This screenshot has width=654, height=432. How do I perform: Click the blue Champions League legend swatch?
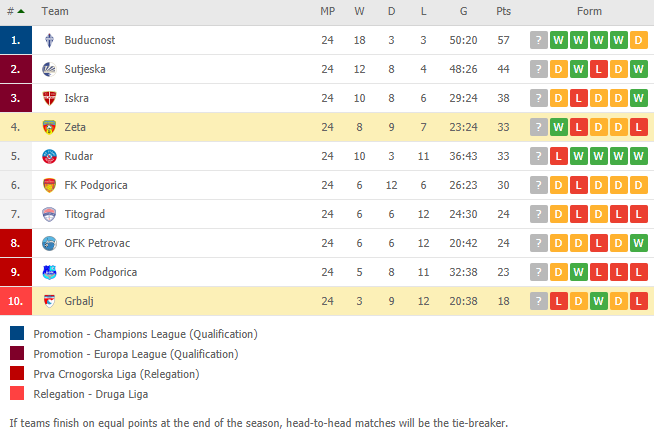point(17,334)
